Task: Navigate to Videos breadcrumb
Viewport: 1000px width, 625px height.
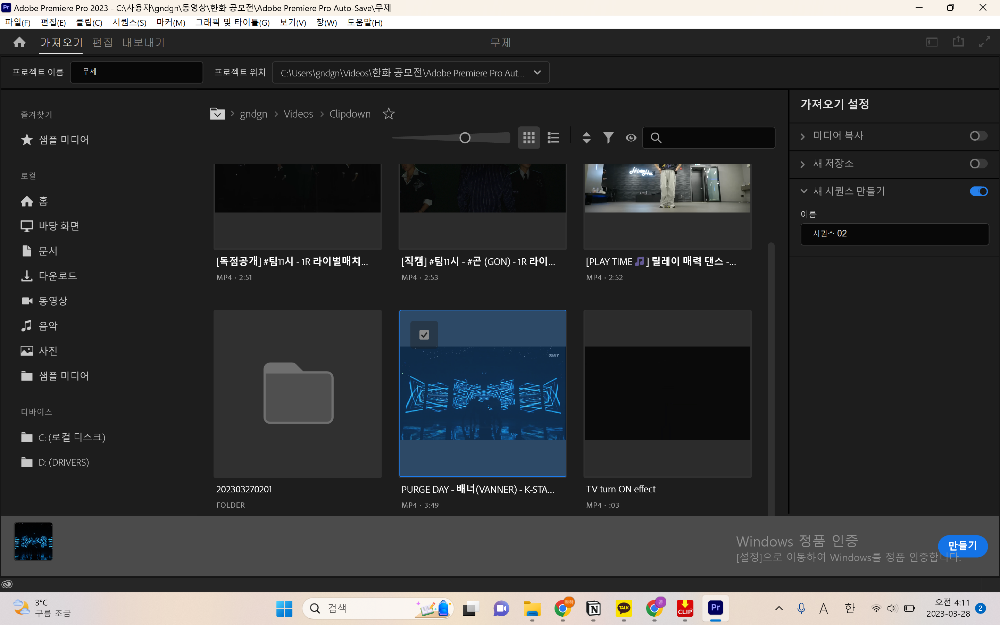Action: pyautogui.click(x=298, y=114)
